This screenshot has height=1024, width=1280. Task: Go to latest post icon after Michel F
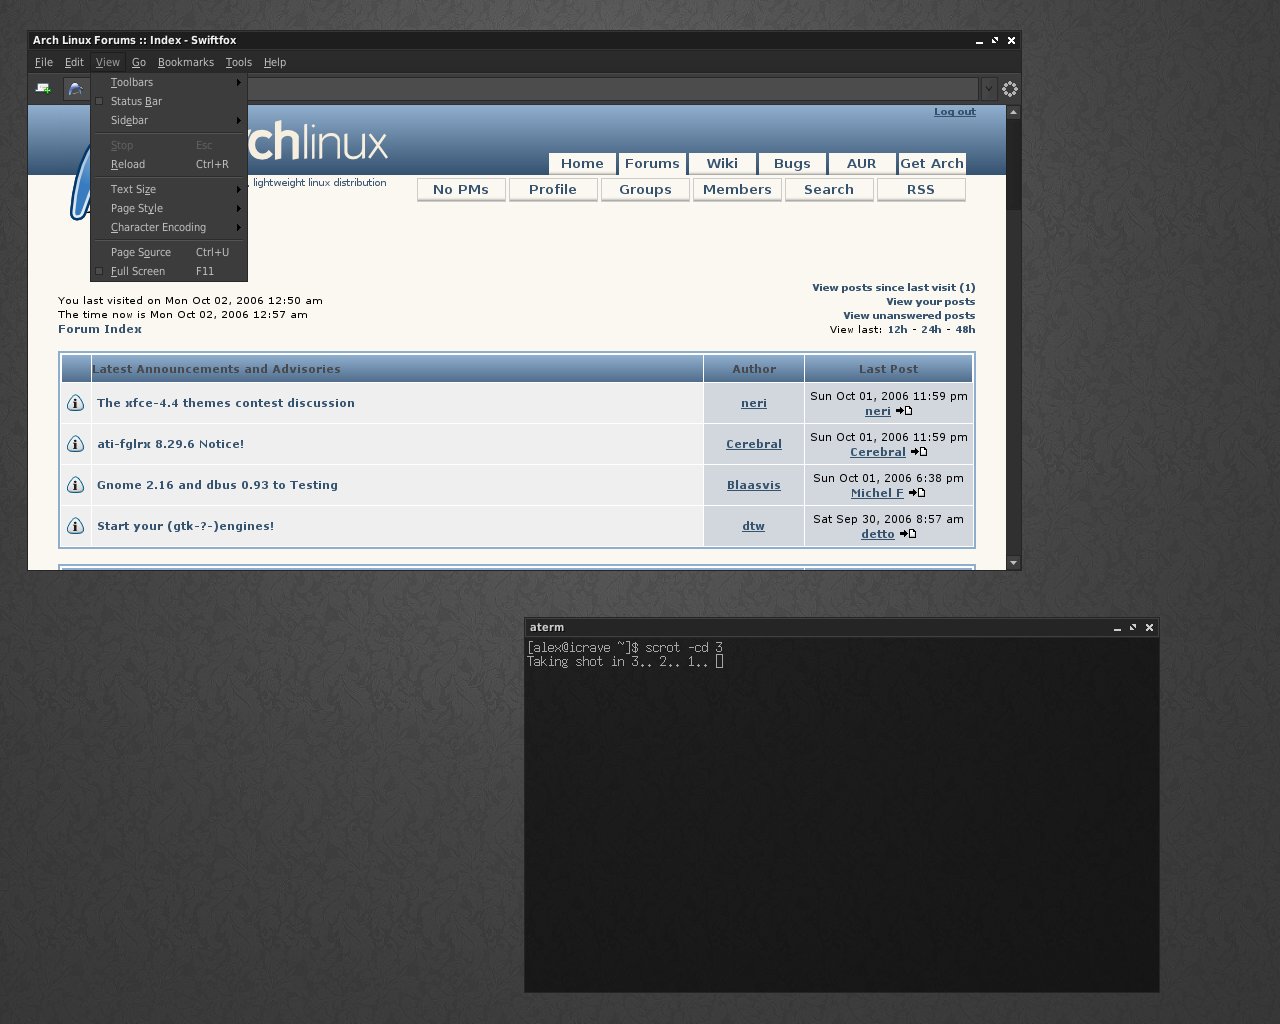[917, 493]
